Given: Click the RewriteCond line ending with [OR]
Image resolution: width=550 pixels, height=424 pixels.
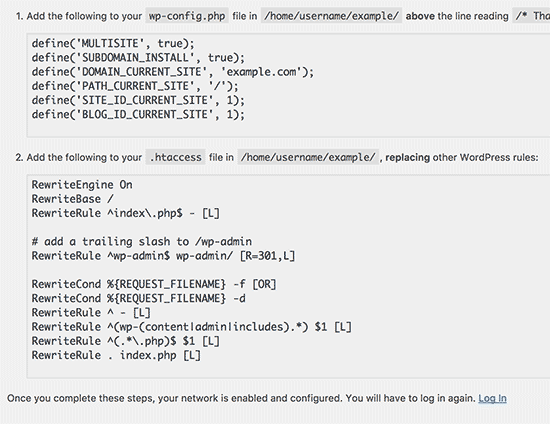Looking at the screenshot, I should tap(154, 284).
